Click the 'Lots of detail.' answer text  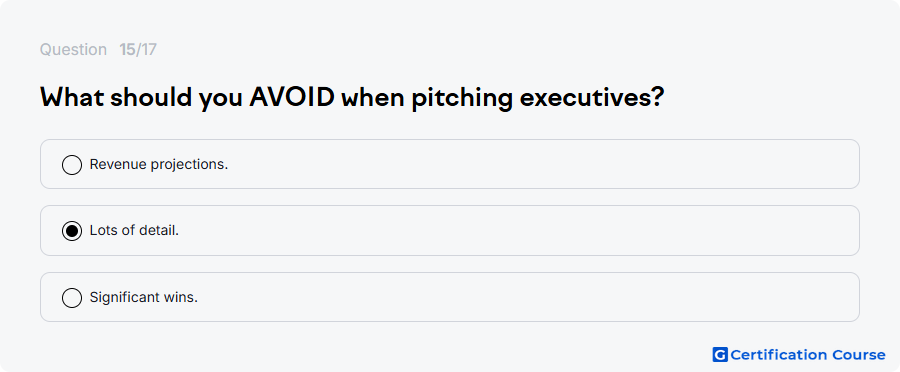click(134, 231)
